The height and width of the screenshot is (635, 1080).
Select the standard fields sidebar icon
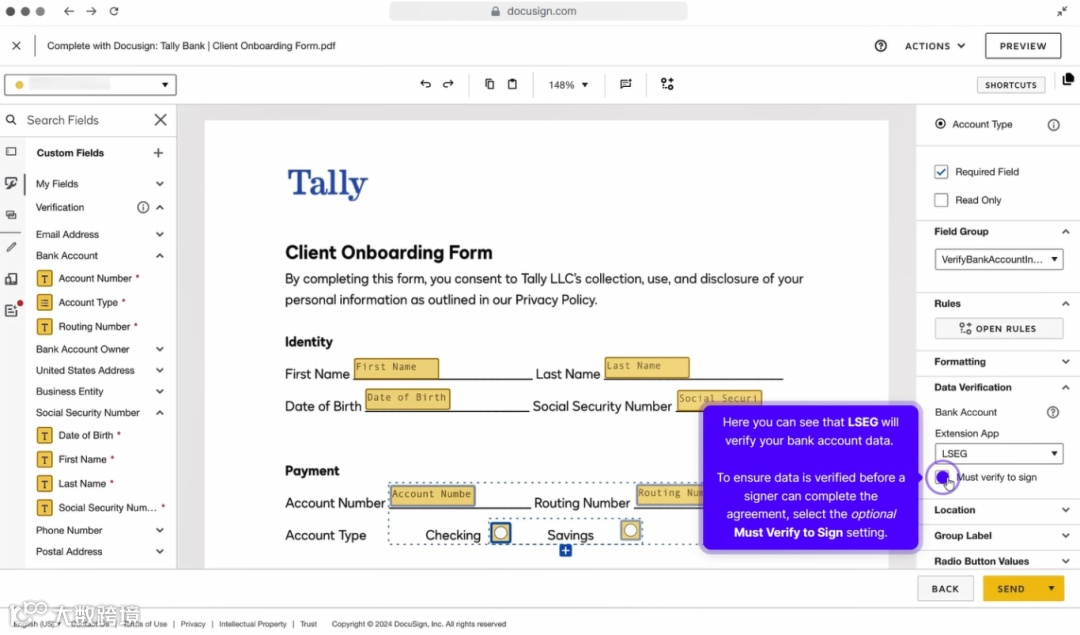pos(11,152)
